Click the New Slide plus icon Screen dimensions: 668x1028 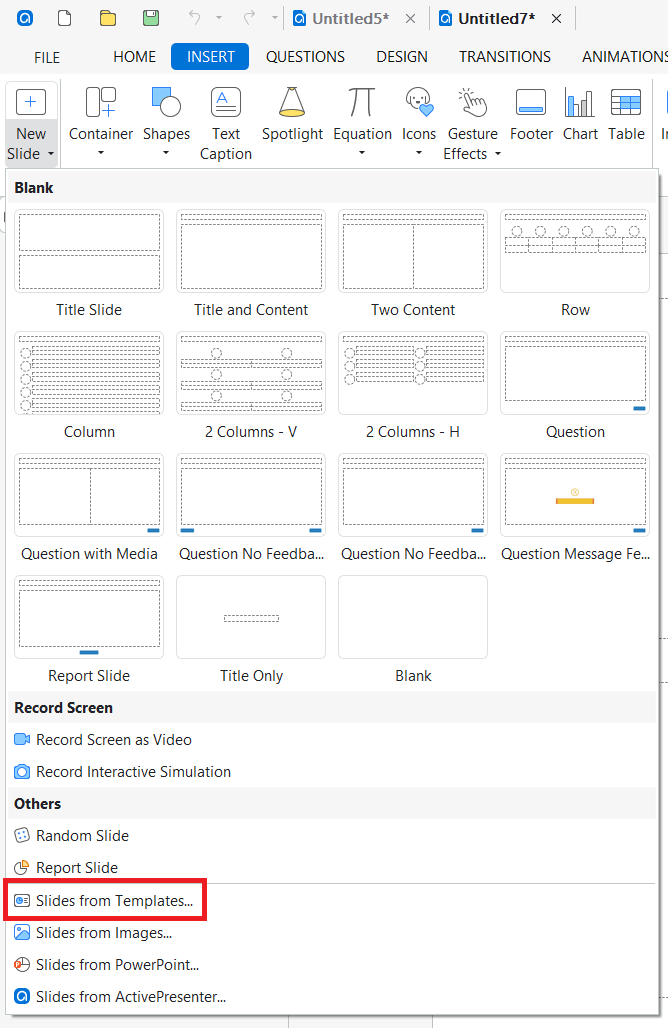coord(31,102)
